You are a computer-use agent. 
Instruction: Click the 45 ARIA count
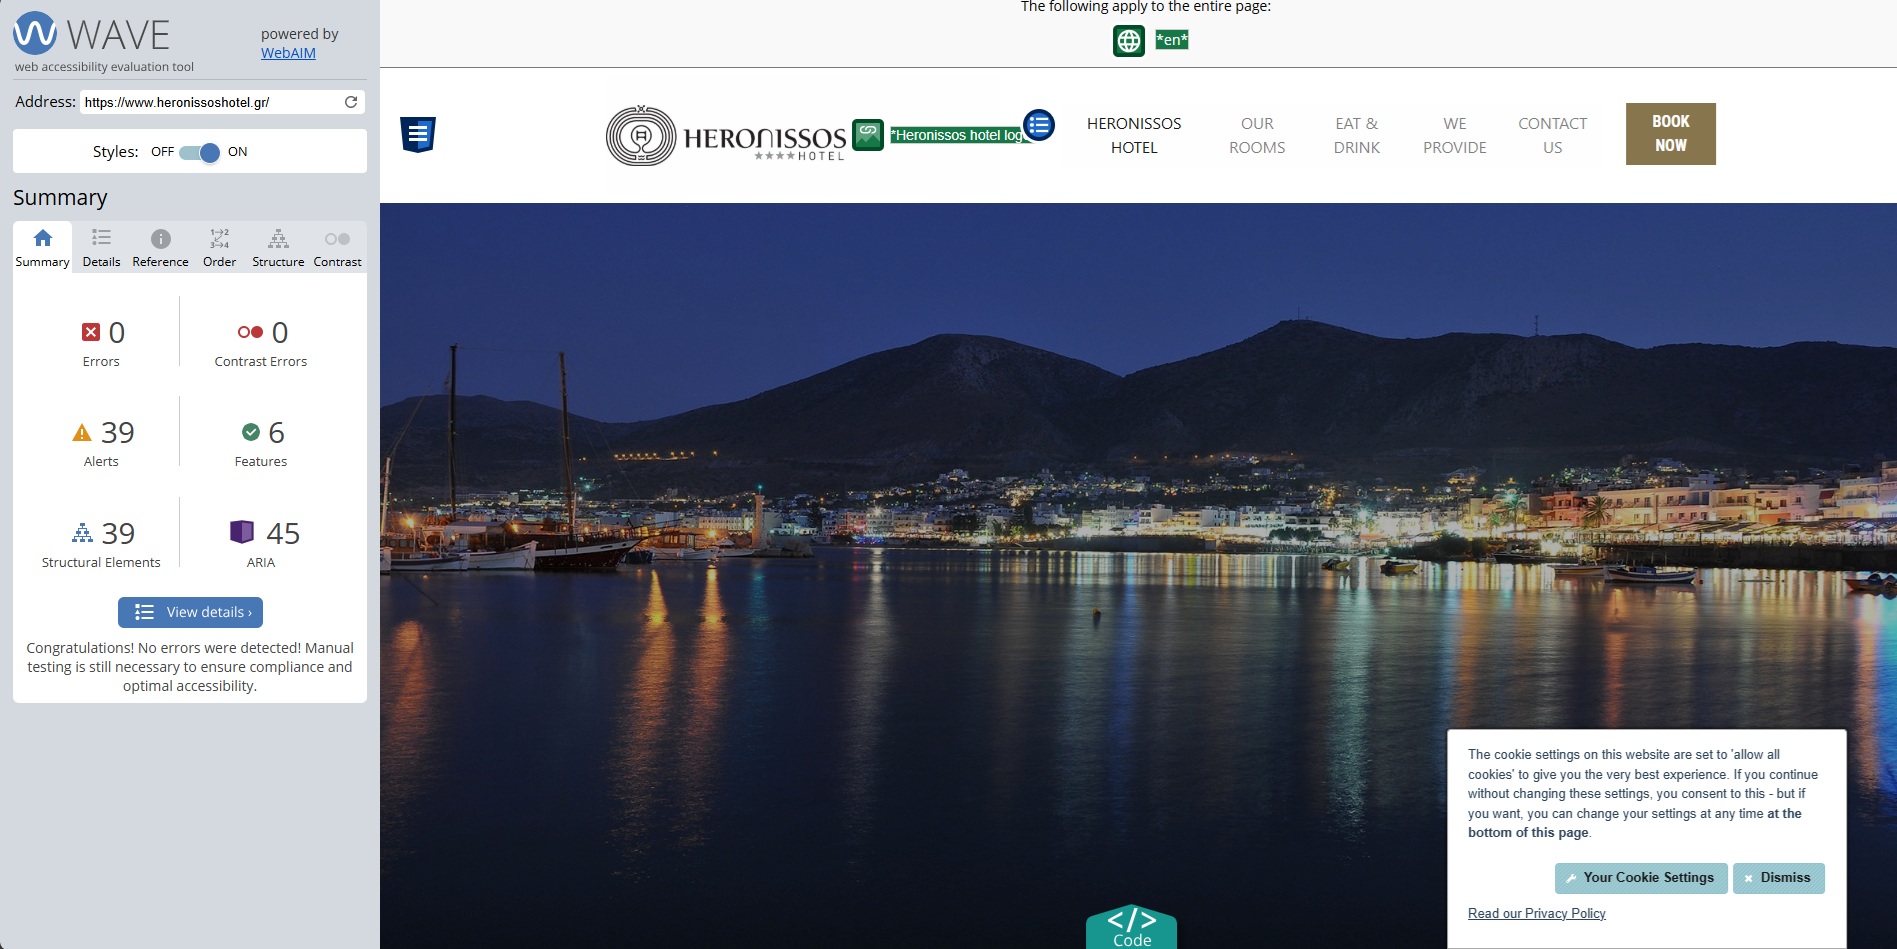(x=283, y=533)
